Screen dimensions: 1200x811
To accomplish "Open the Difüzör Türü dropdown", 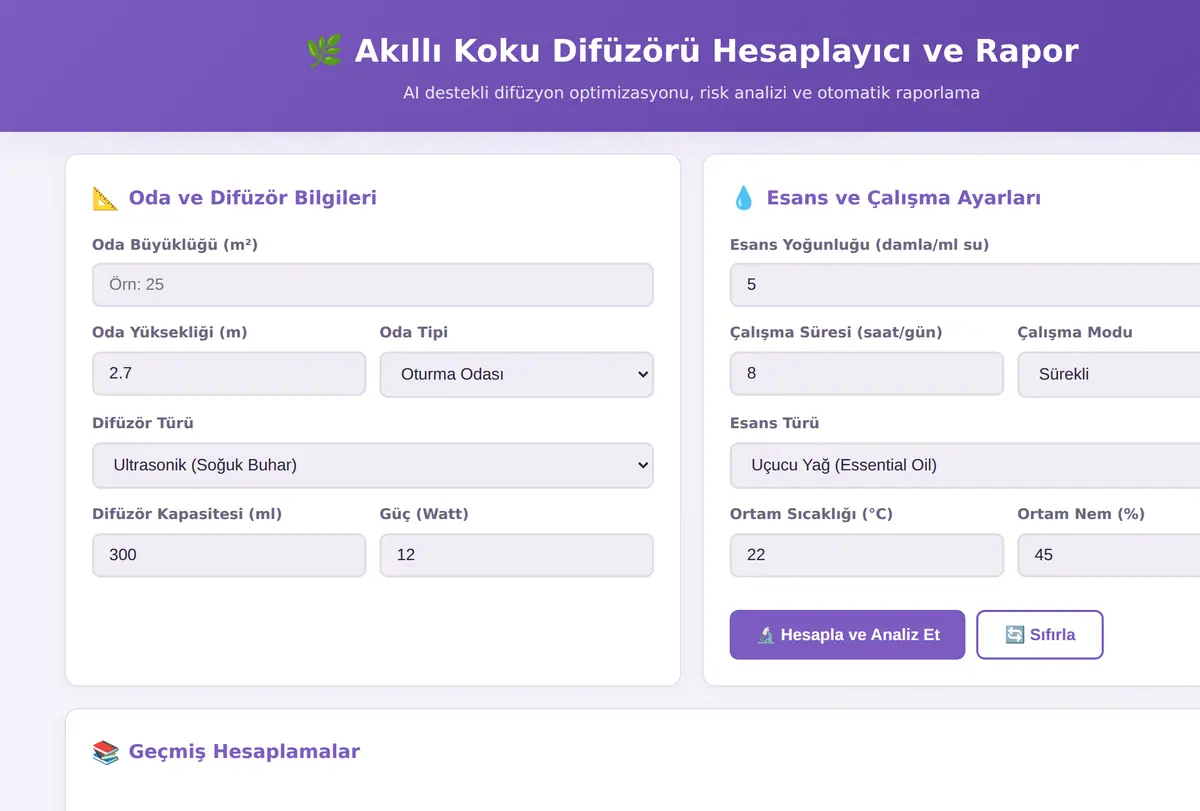I will click(x=373, y=465).
